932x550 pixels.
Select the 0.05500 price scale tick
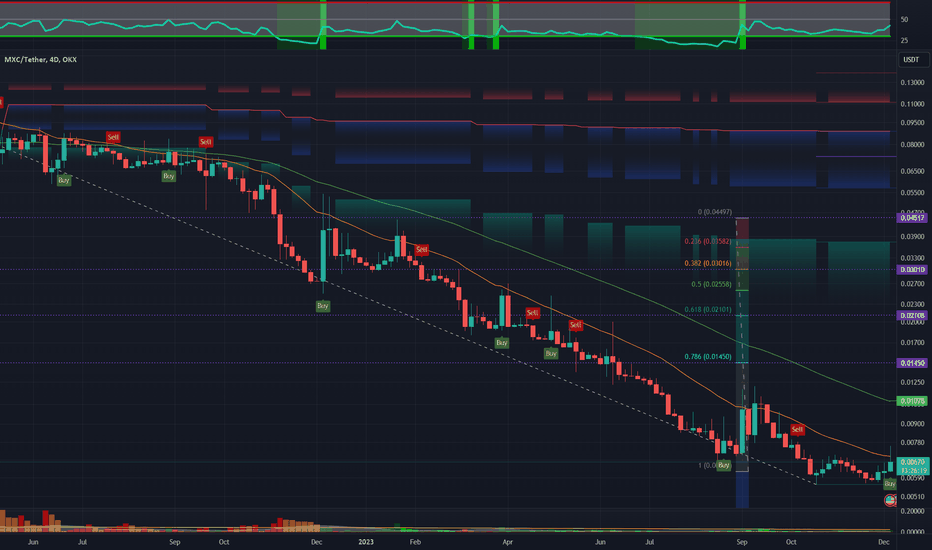tap(912, 193)
